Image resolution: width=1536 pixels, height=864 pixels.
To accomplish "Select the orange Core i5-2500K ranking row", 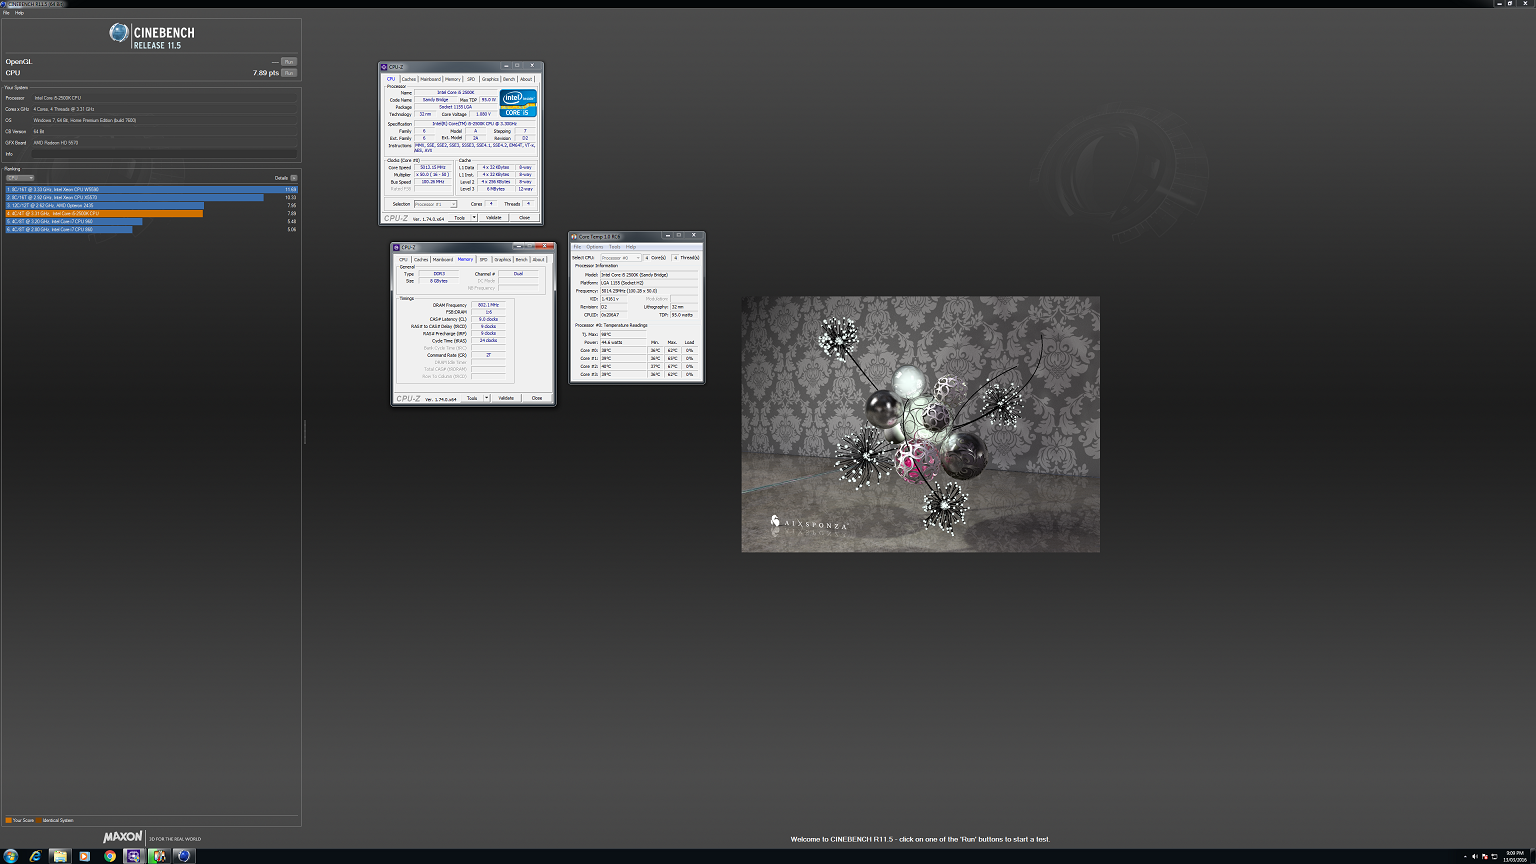I will point(151,213).
